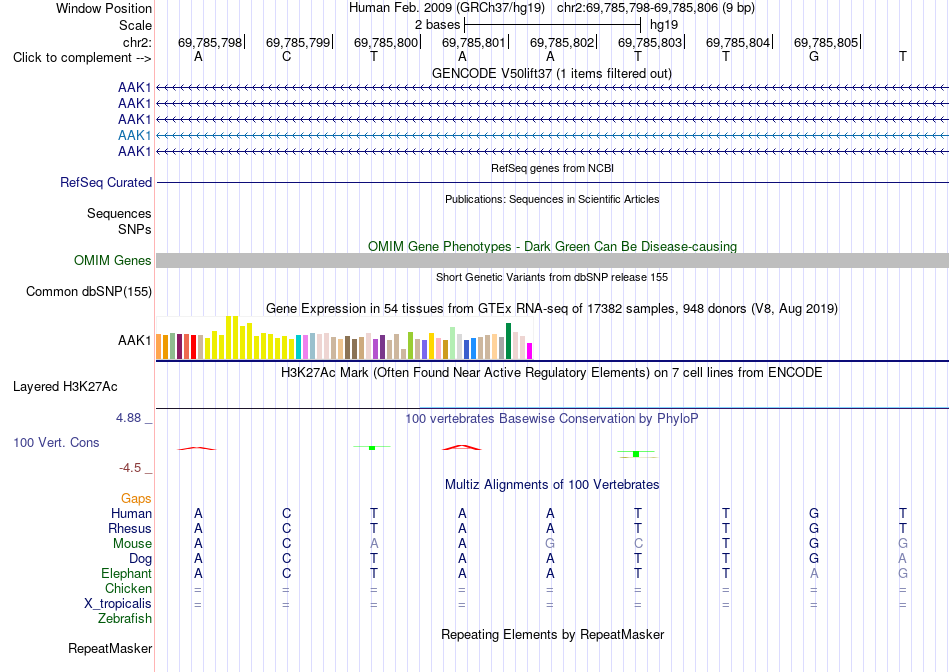Viewport: 950px width, 672px height.
Task: Click base C in the complement sequence row
Action: 287,56
